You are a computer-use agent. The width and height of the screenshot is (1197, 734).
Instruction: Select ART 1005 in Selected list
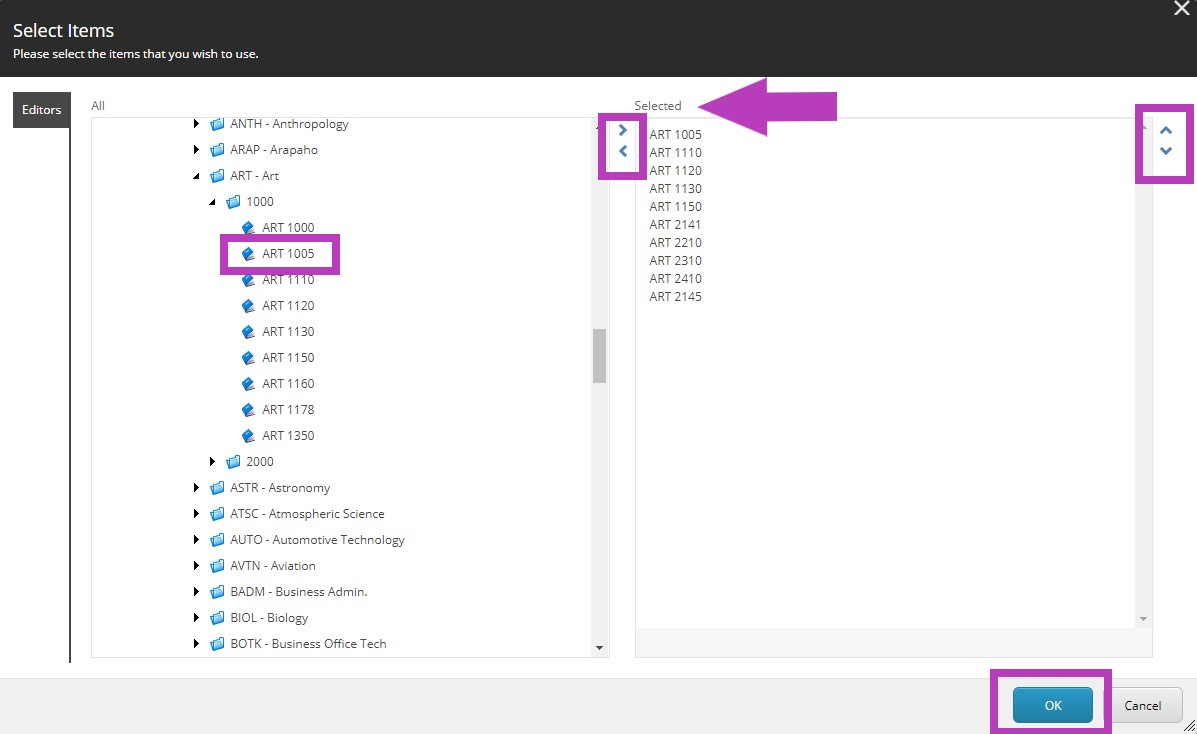(x=676, y=134)
